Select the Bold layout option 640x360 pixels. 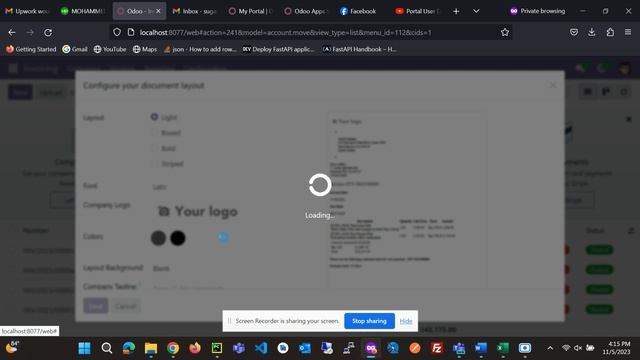[154, 148]
